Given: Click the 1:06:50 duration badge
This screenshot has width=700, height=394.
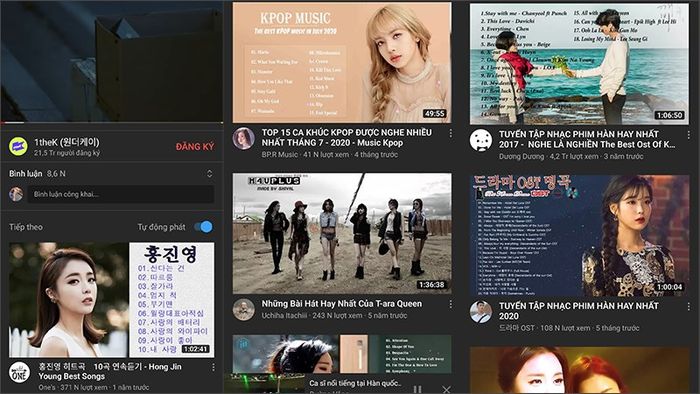Looking at the screenshot, I should (x=669, y=115).
